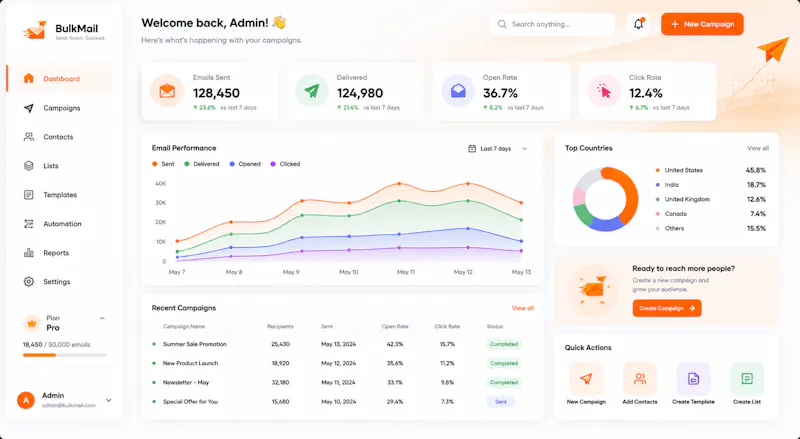Go to Campaigns in the sidebar
800x439 pixels.
click(x=63, y=108)
